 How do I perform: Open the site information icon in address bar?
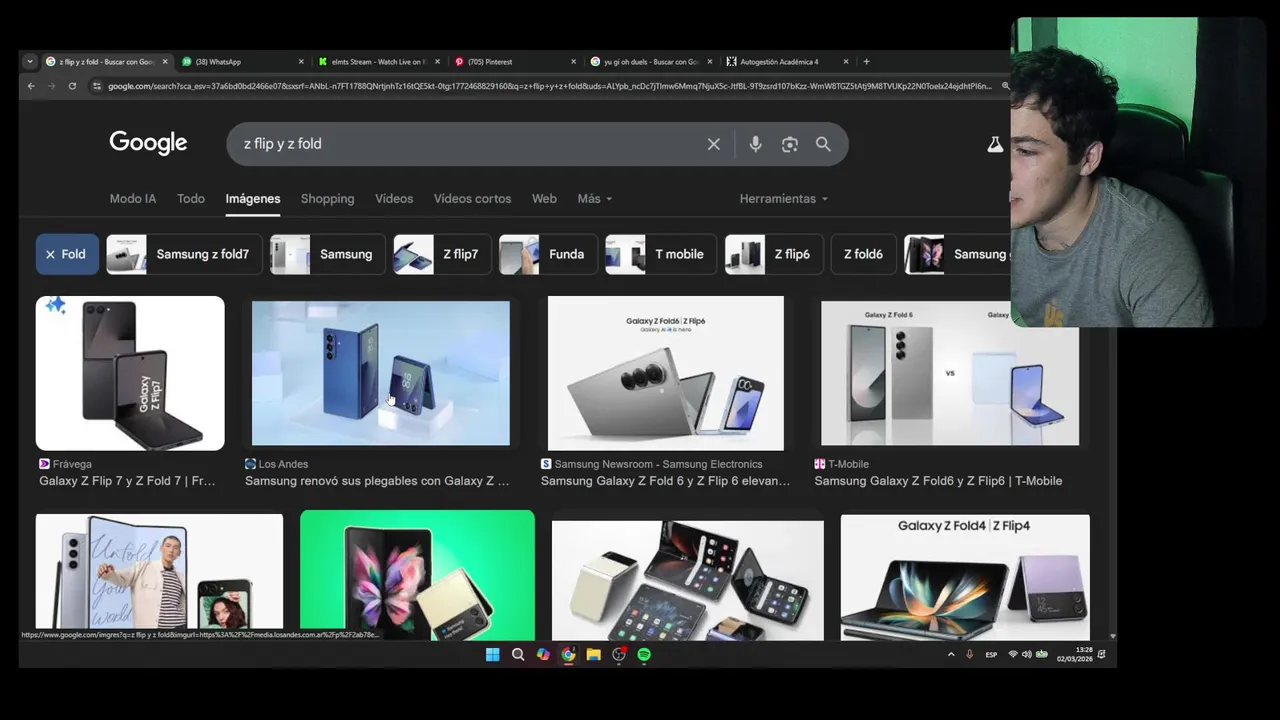pyautogui.click(x=97, y=86)
